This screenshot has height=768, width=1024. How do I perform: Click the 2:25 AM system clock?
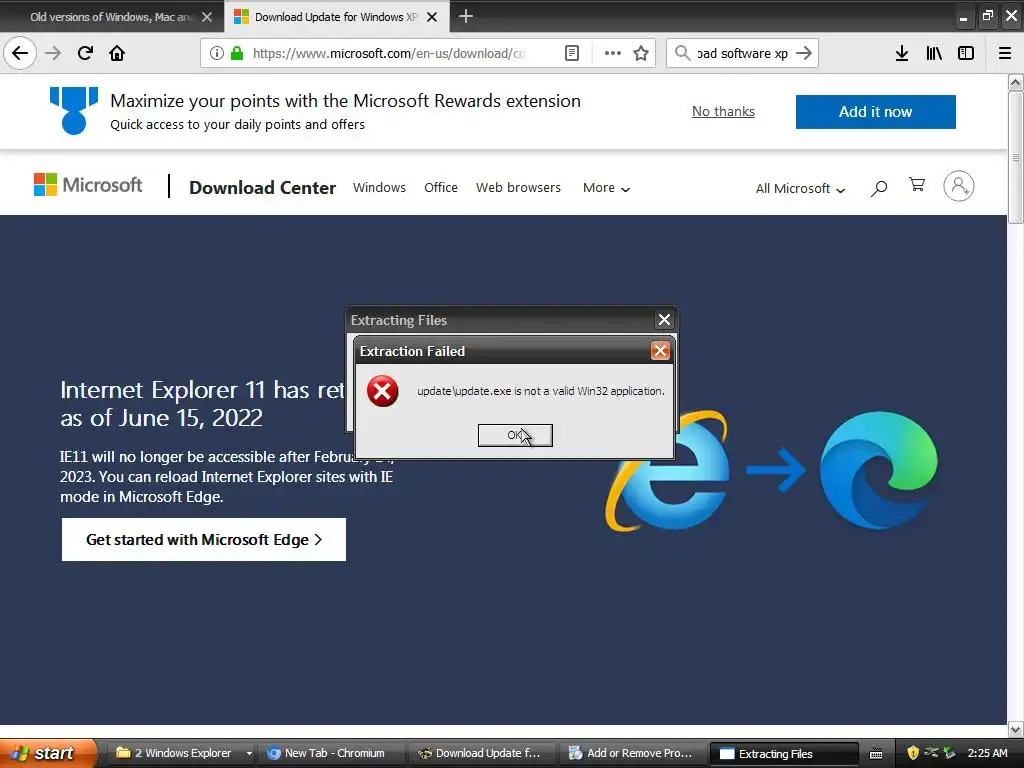[x=987, y=753]
